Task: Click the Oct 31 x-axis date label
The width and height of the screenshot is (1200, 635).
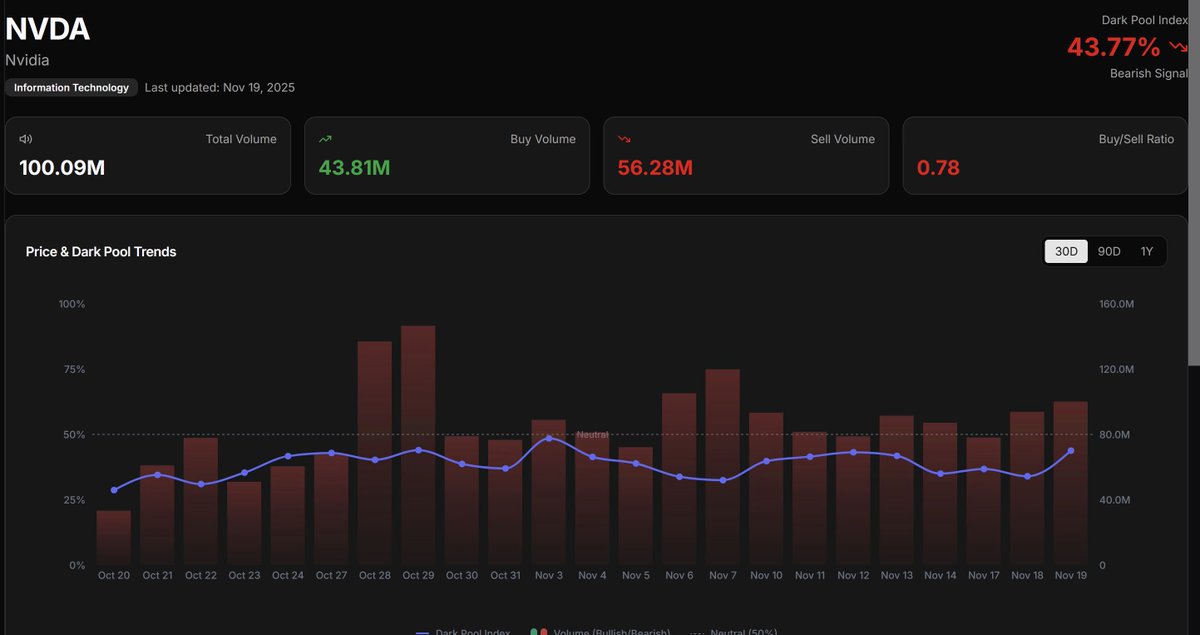Action: coord(505,575)
